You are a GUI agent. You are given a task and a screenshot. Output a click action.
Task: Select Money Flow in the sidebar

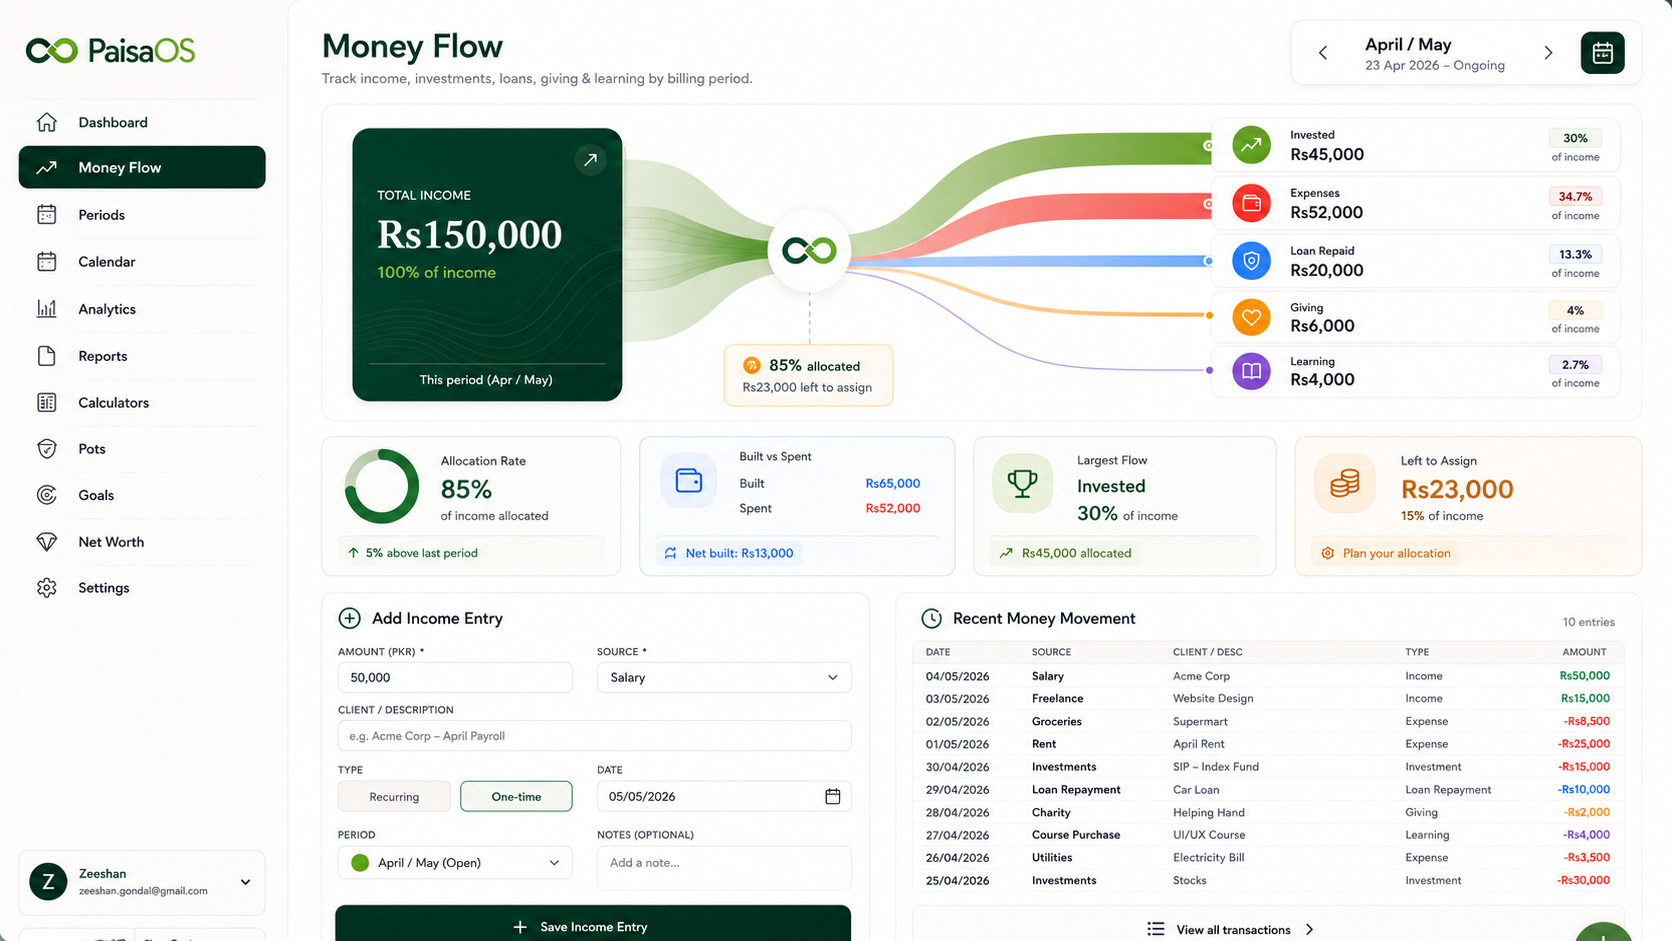142,167
